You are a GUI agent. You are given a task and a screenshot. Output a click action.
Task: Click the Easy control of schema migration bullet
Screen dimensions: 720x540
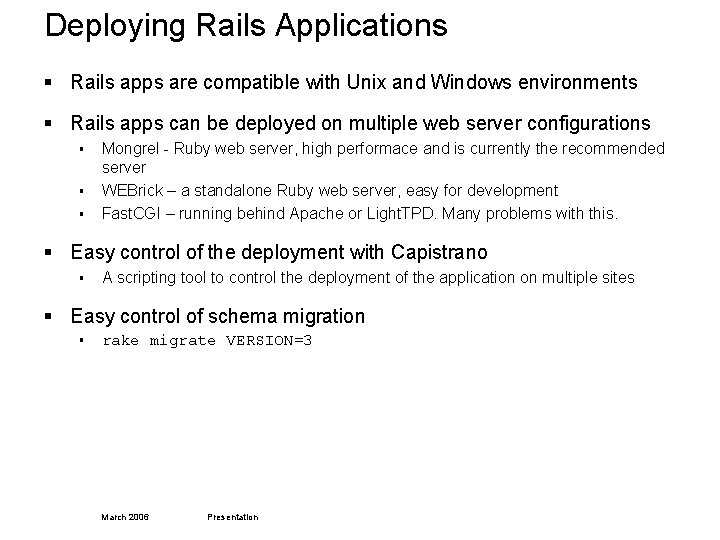pyautogui.click(x=218, y=317)
